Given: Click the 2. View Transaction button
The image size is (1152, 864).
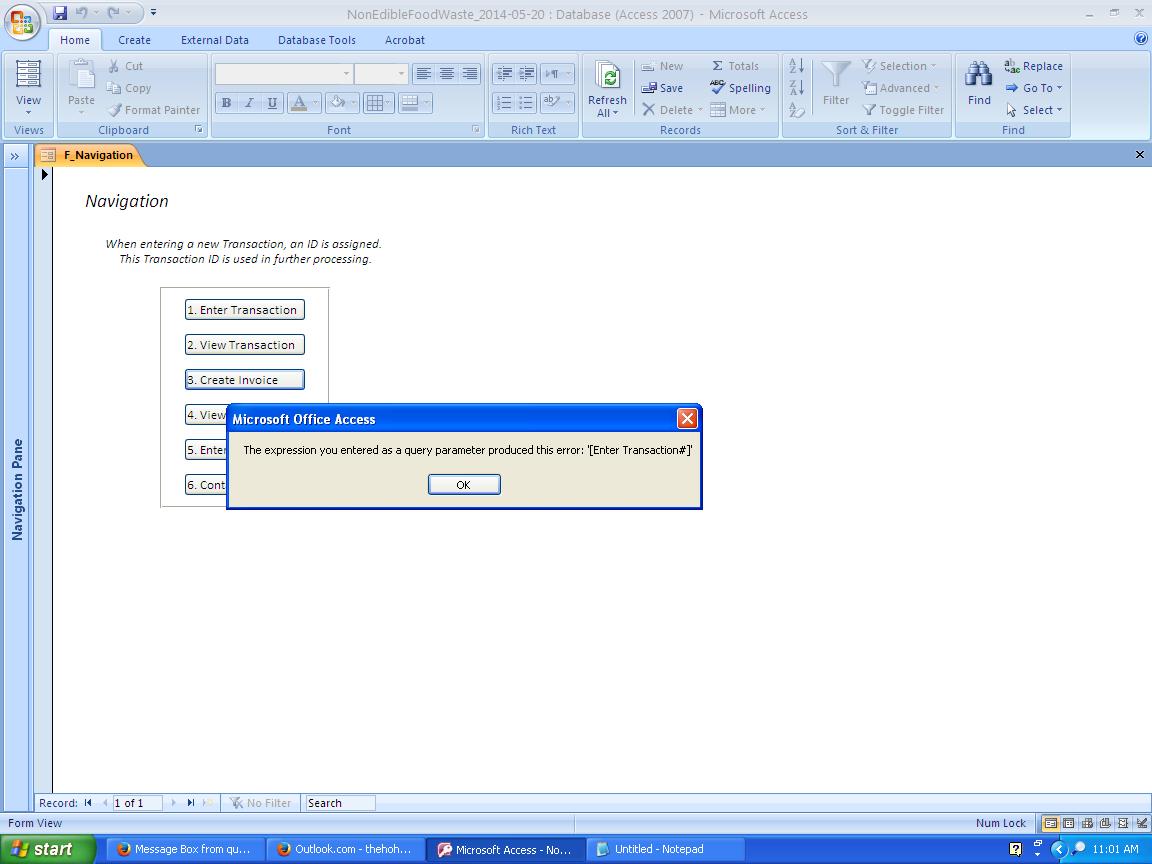Looking at the screenshot, I should 245,345.
